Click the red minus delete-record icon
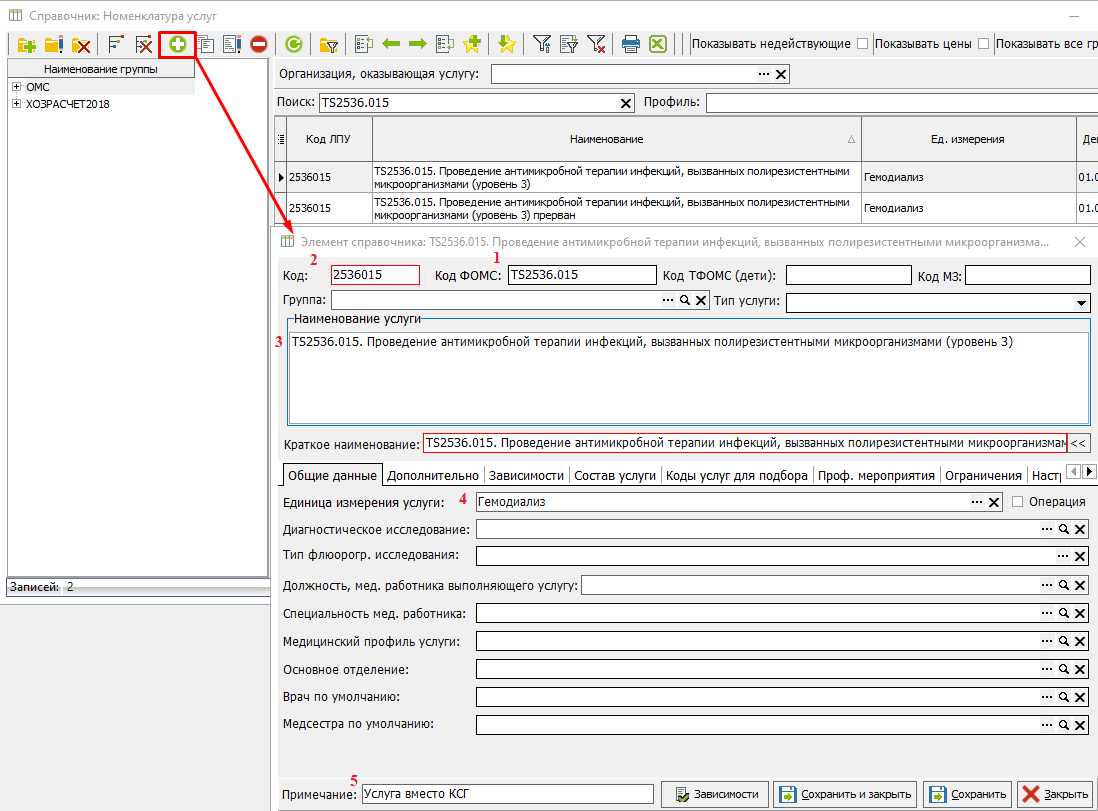Image resolution: width=1098 pixels, height=811 pixels. pyautogui.click(x=259, y=44)
